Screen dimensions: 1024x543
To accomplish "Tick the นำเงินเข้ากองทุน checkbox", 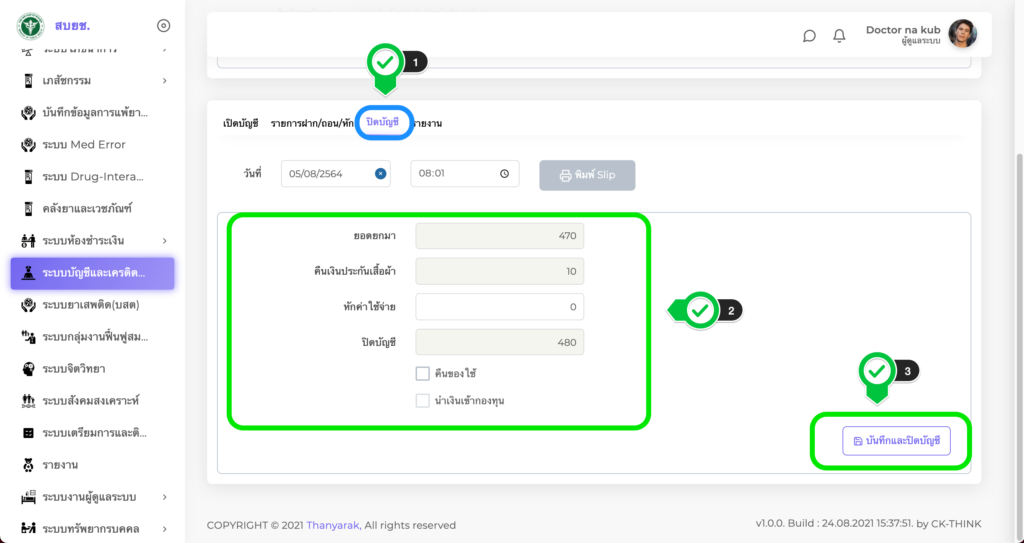I will 422,401.
